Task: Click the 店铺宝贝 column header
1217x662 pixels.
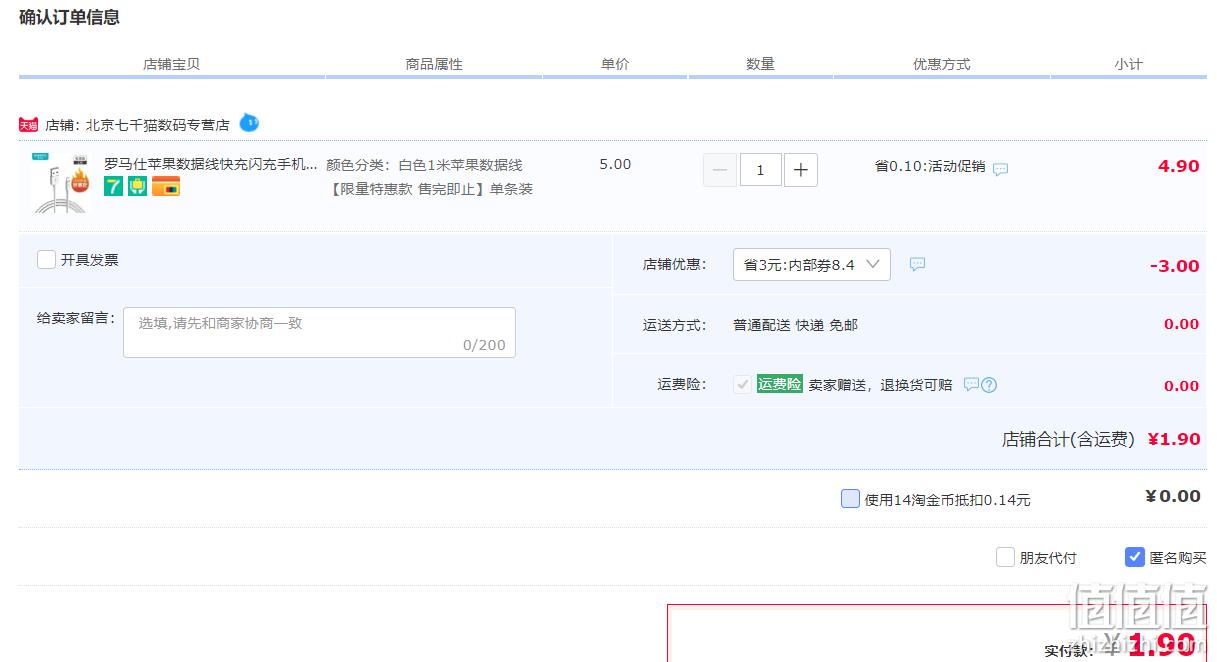Action: pyautogui.click(x=171, y=64)
